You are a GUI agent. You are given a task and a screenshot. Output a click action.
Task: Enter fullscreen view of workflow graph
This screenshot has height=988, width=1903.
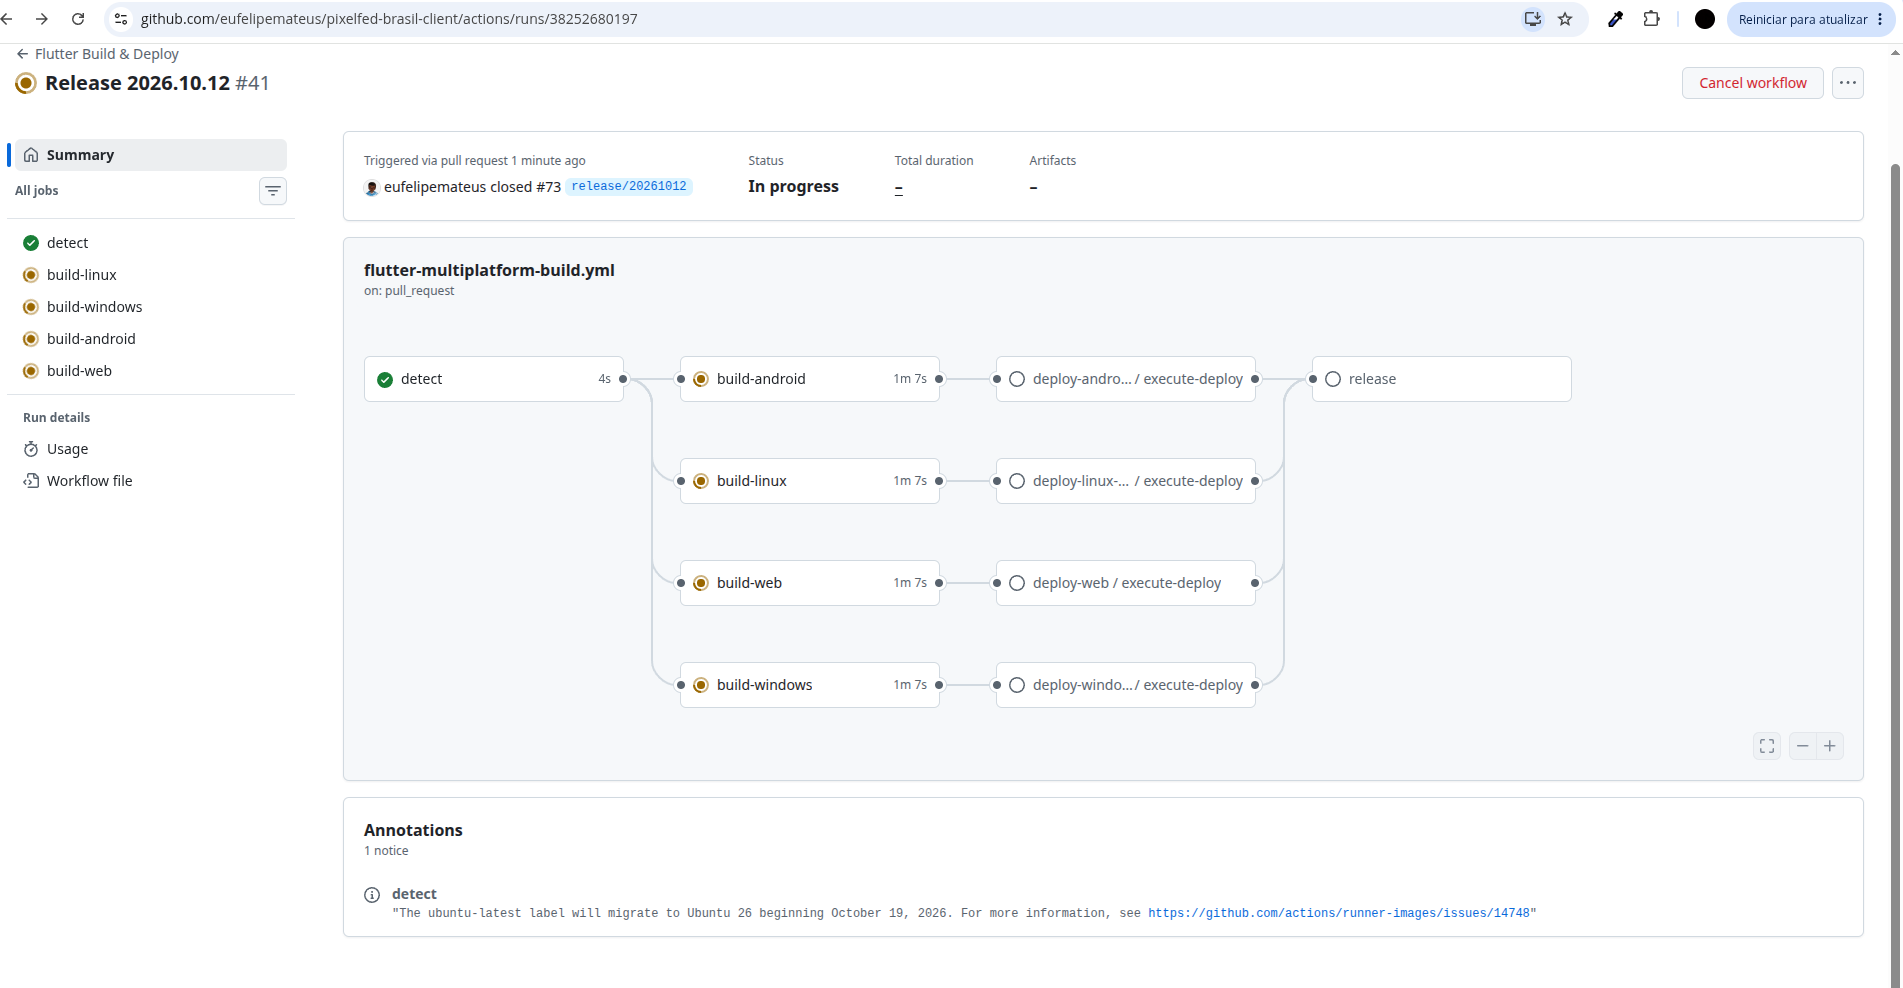(x=1767, y=746)
